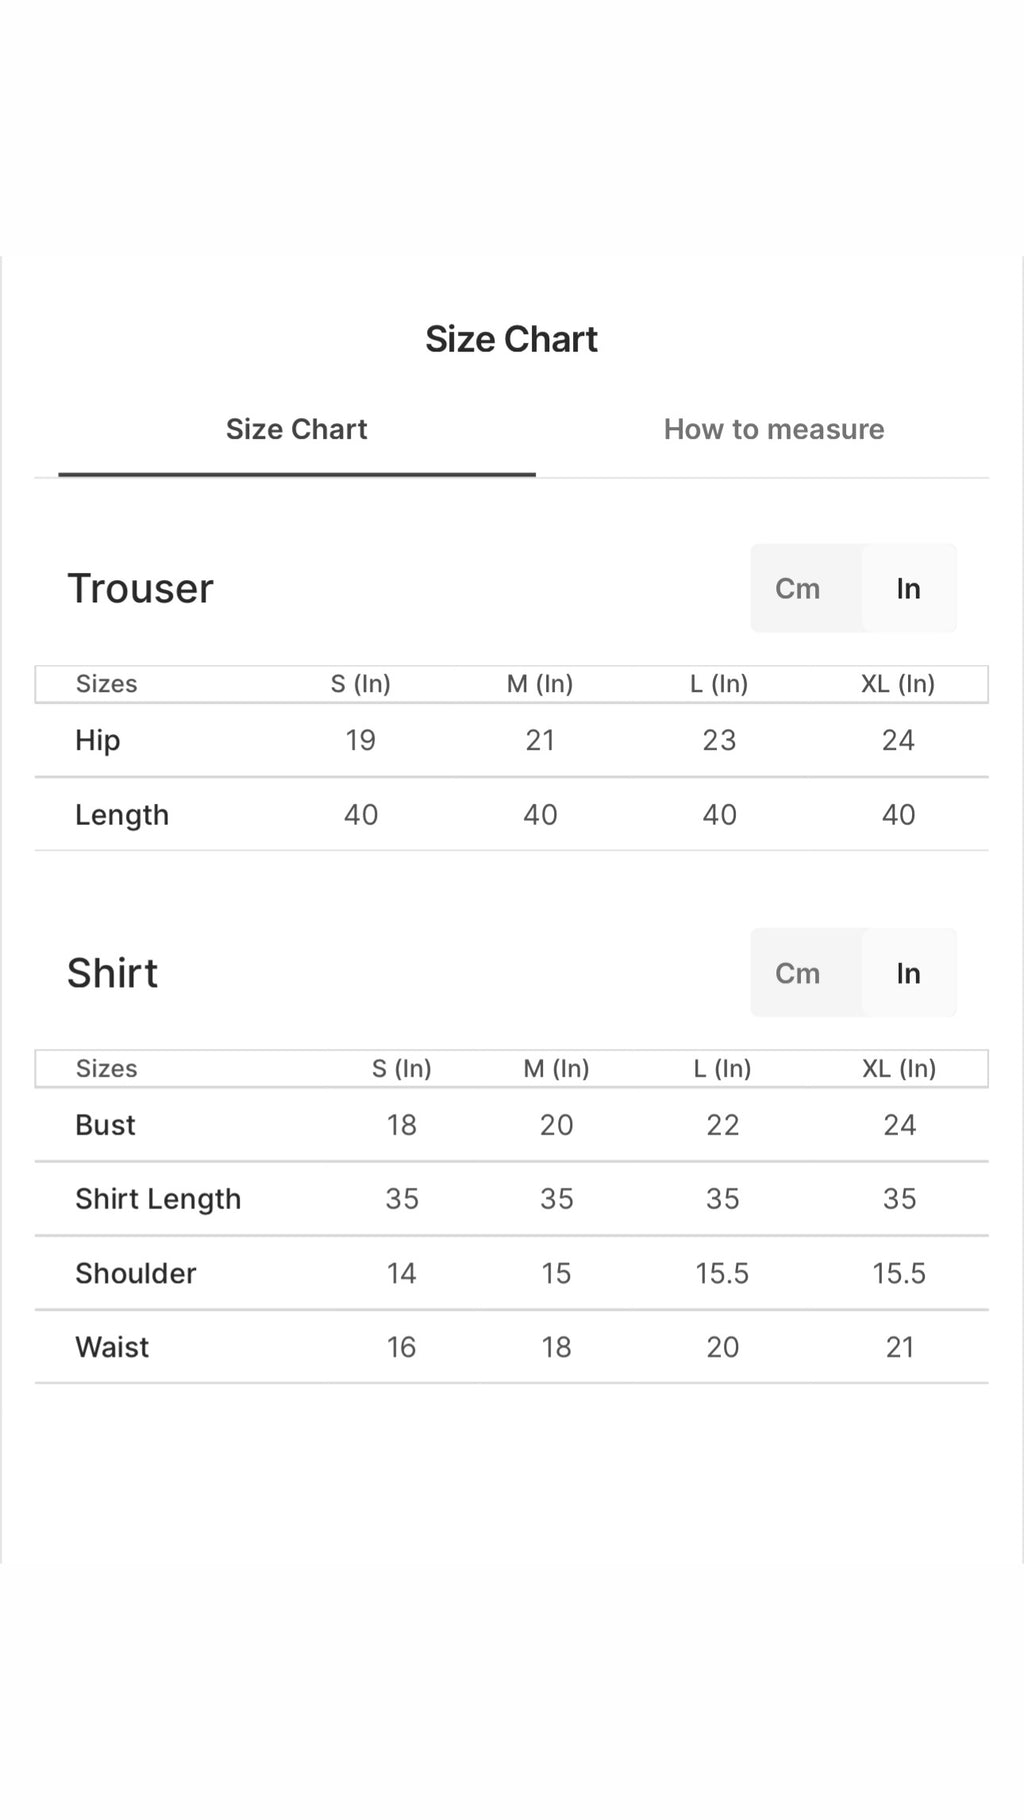Select the Trouser XL (In) column header
Image resolution: width=1024 pixels, height=1820 pixels.
(x=898, y=684)
